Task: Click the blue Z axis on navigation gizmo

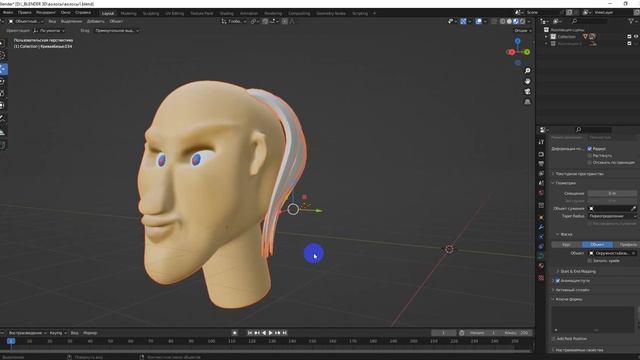Action: pyautogui.click(x=518, y=41)
